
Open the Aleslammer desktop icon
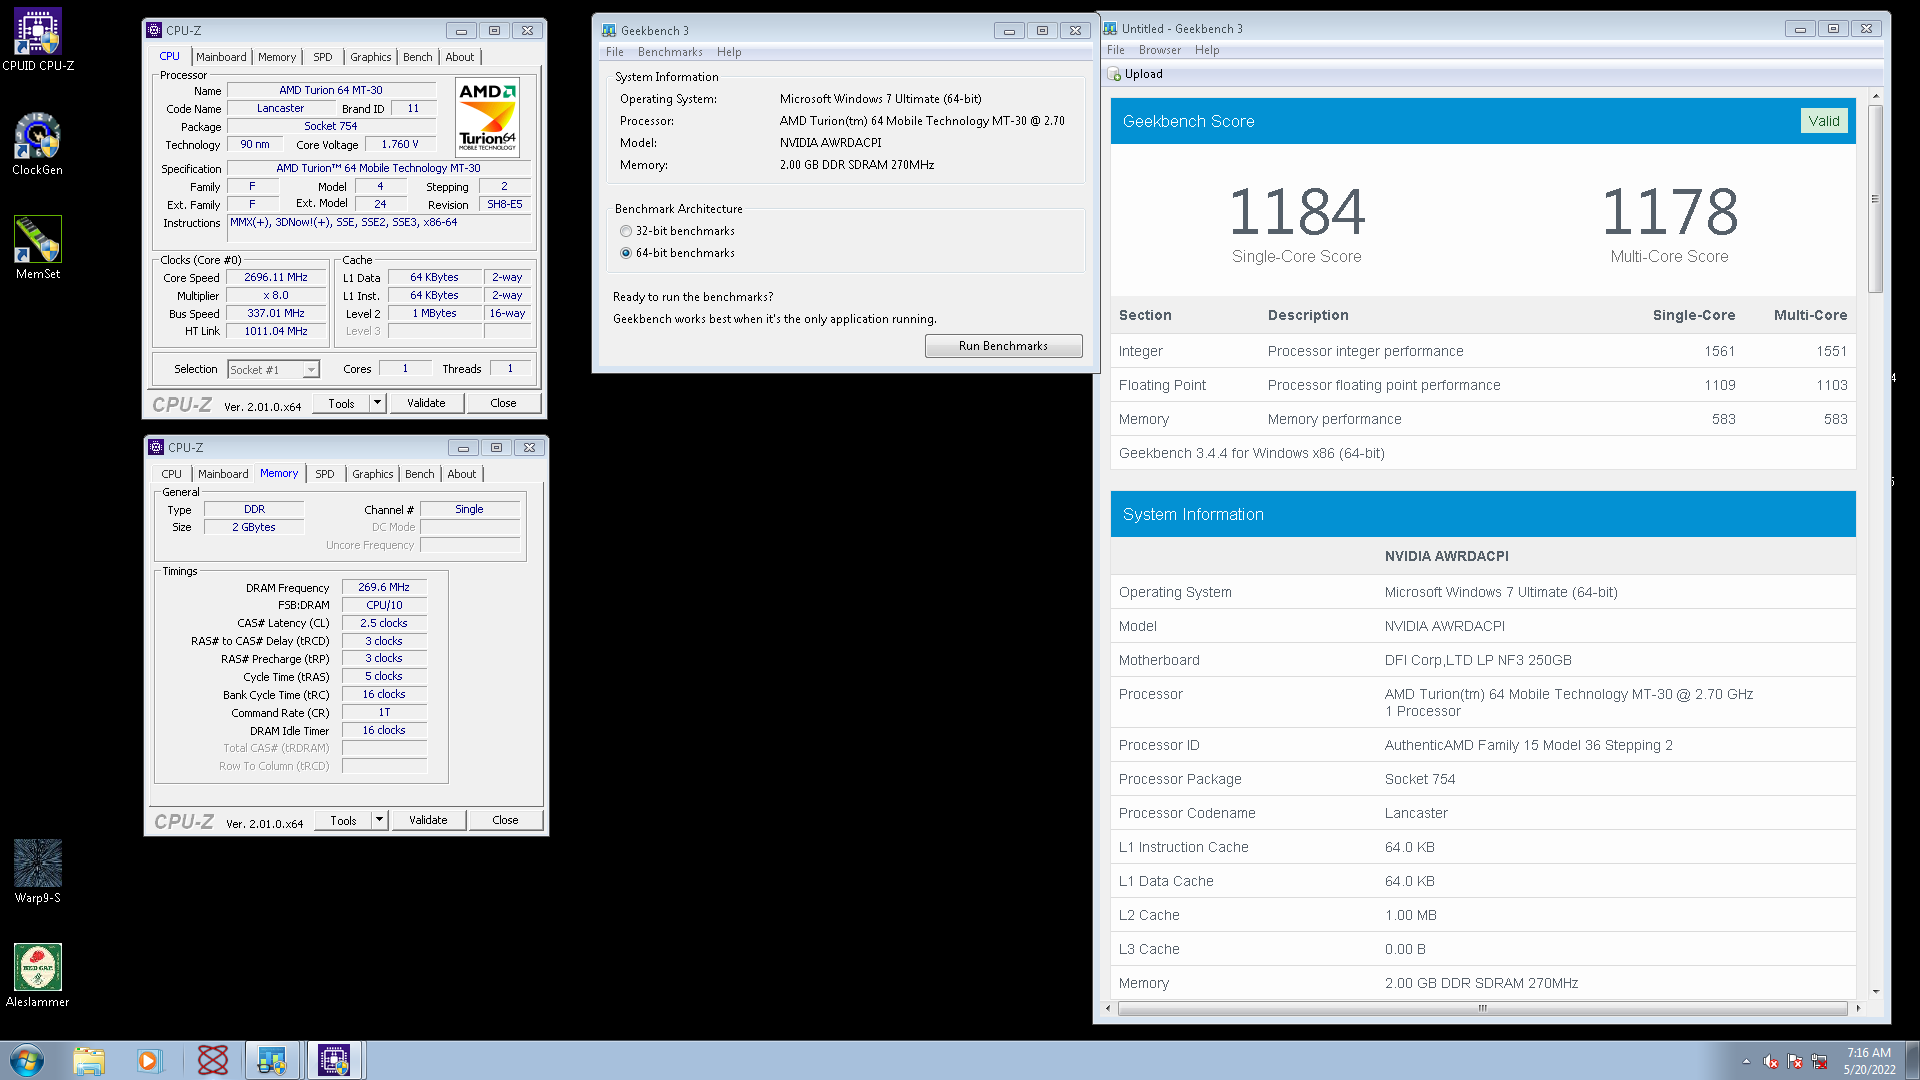point(38,976)
